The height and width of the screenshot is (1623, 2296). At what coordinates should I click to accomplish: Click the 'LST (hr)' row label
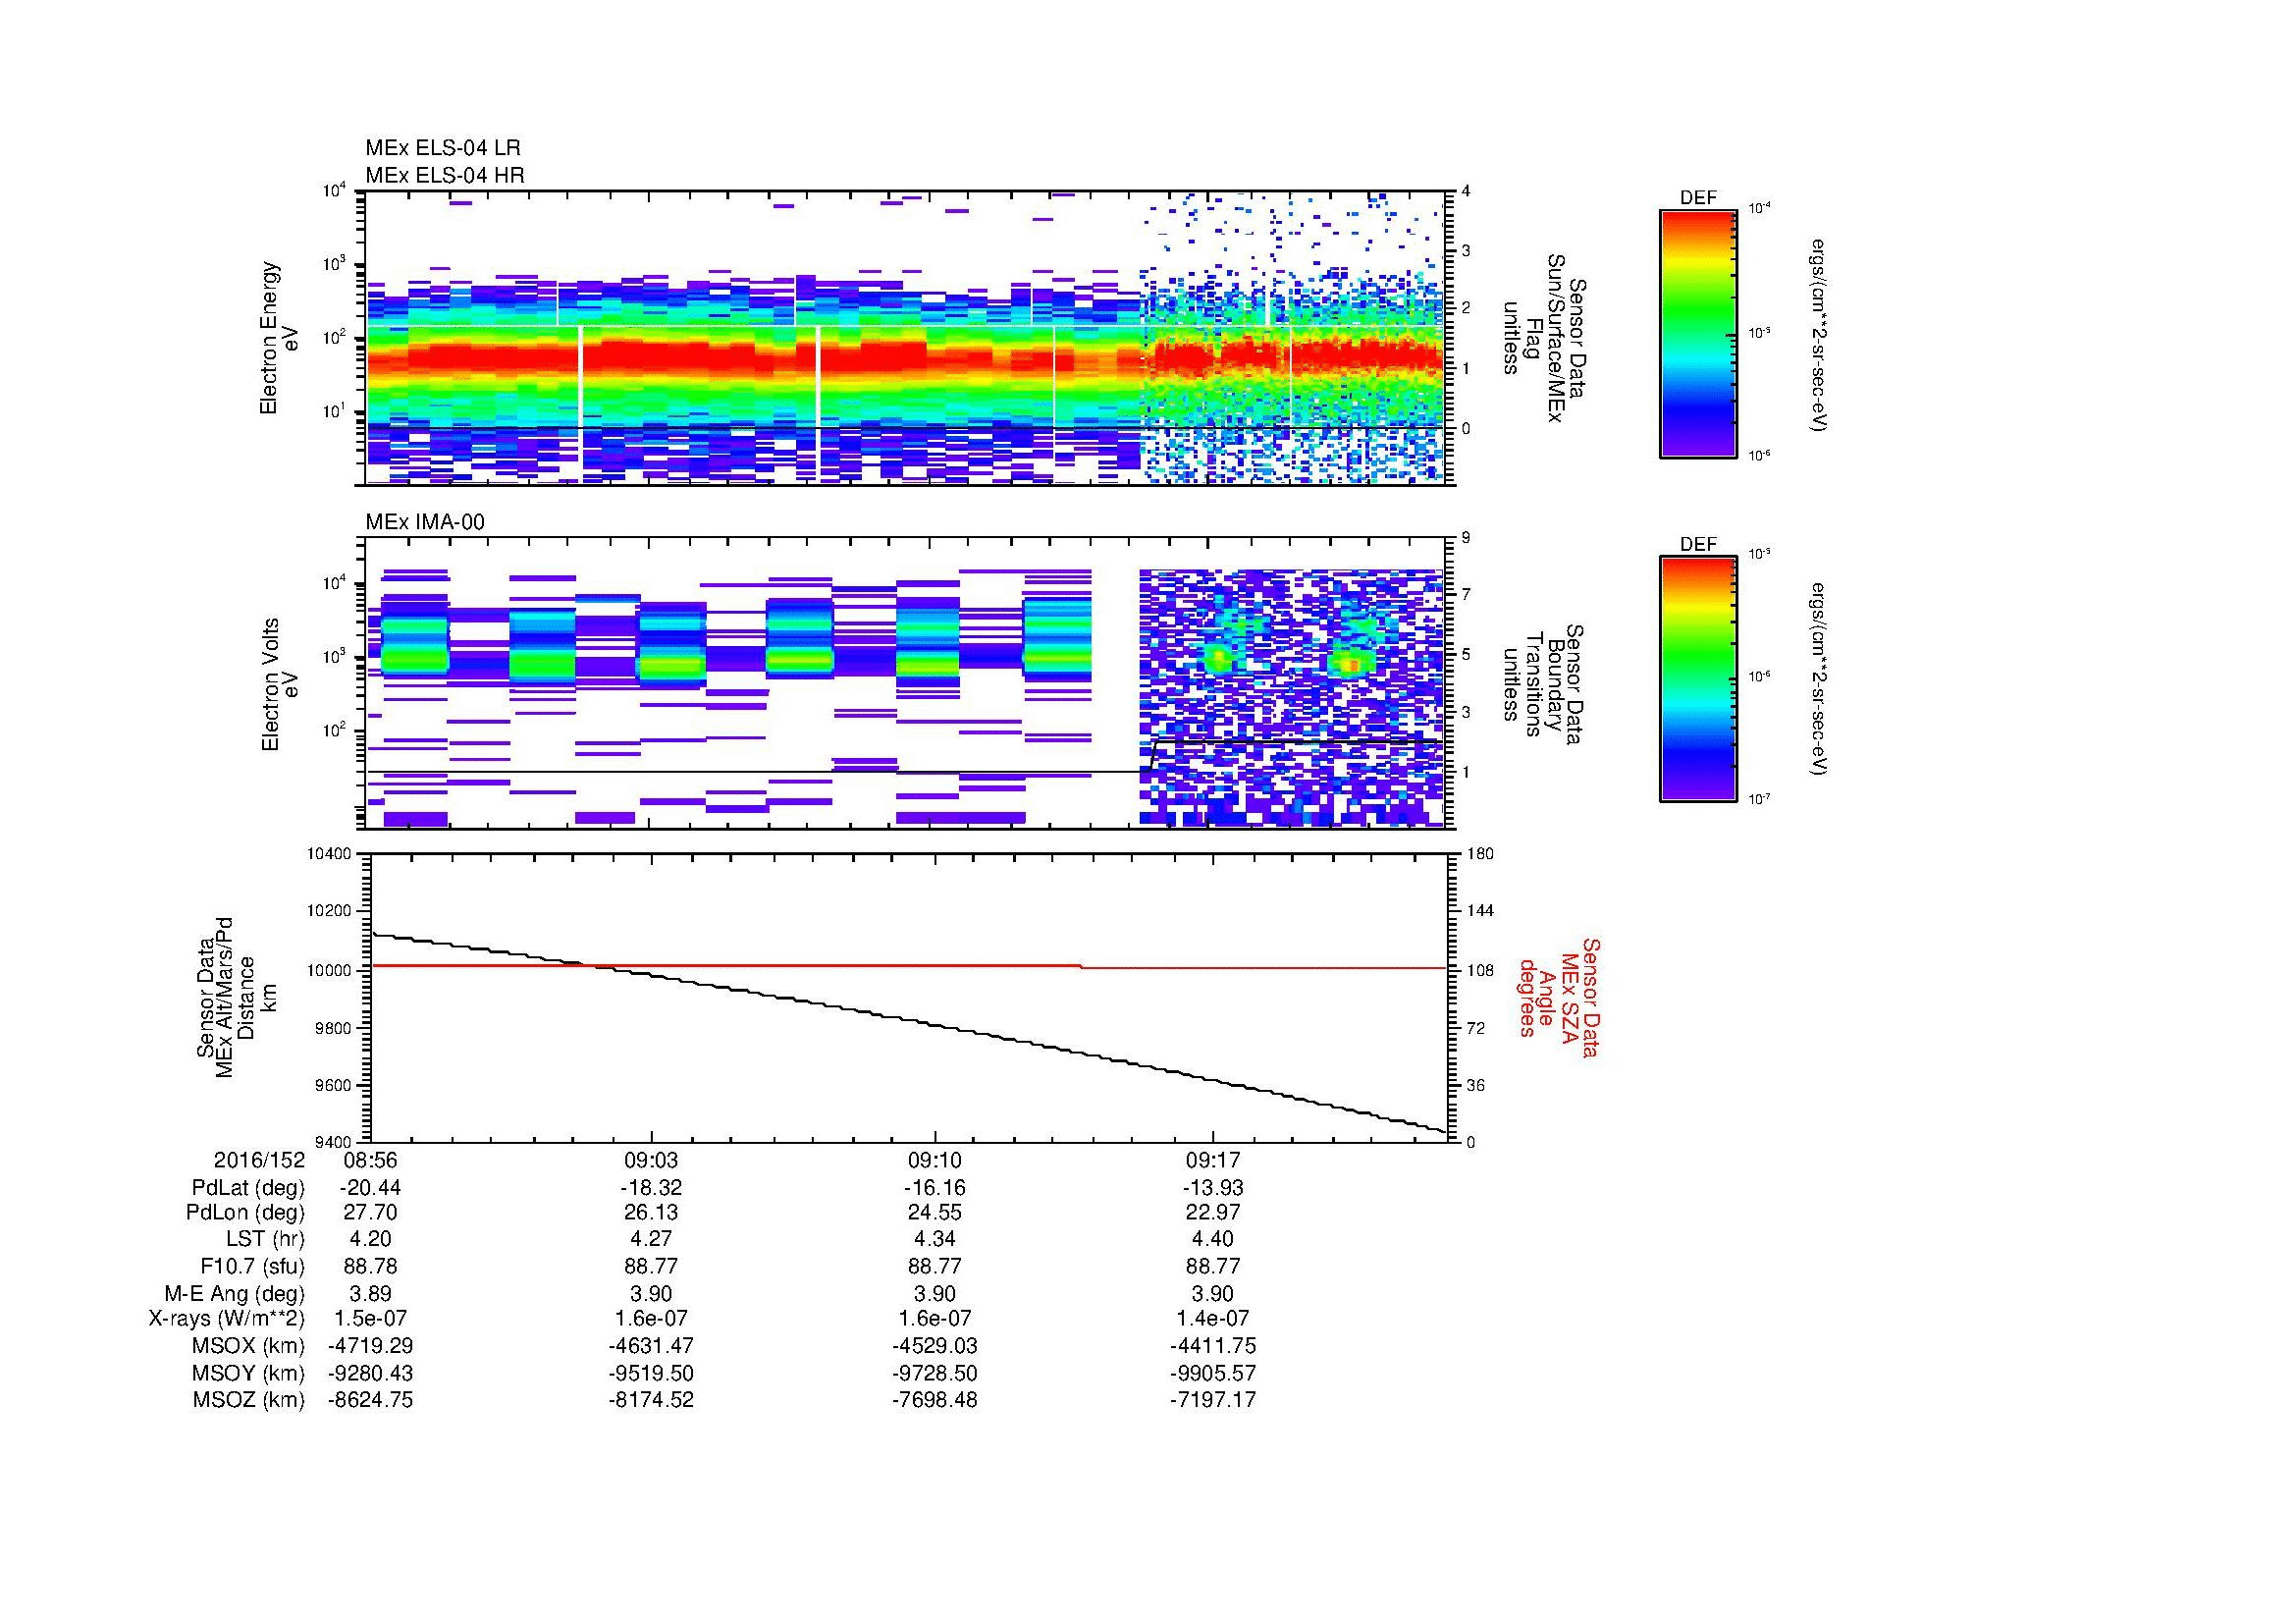pos(265,1239)
